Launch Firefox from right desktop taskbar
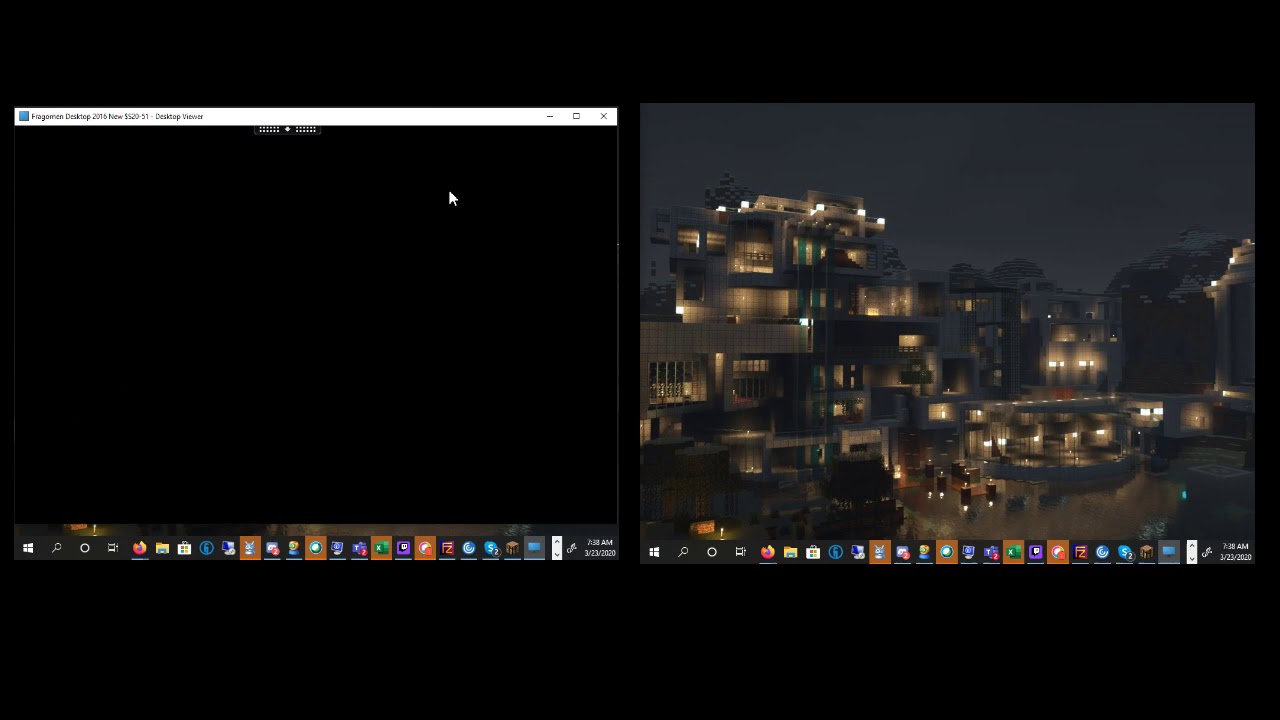The image size is (1280, 720). [767, 552]
